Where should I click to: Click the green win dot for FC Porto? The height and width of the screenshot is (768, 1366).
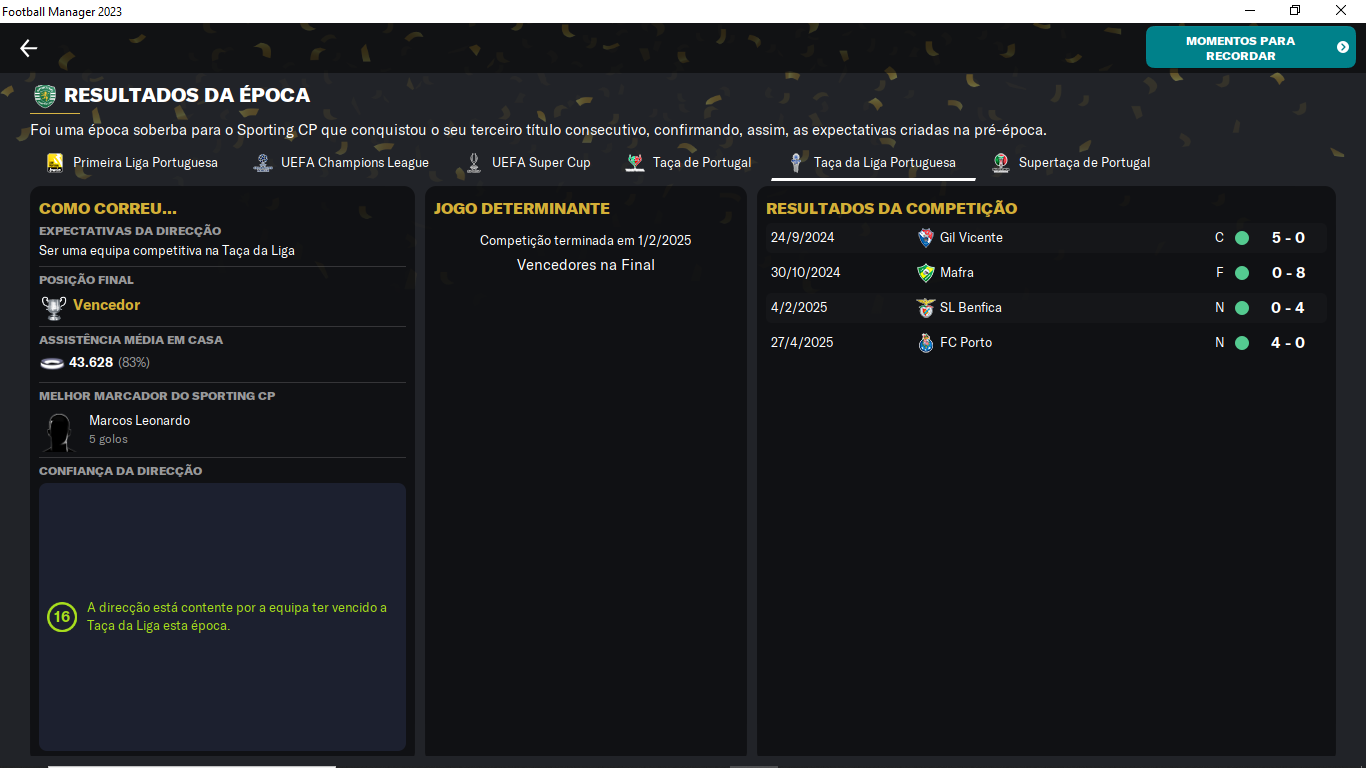click(x=1242, y=343)
